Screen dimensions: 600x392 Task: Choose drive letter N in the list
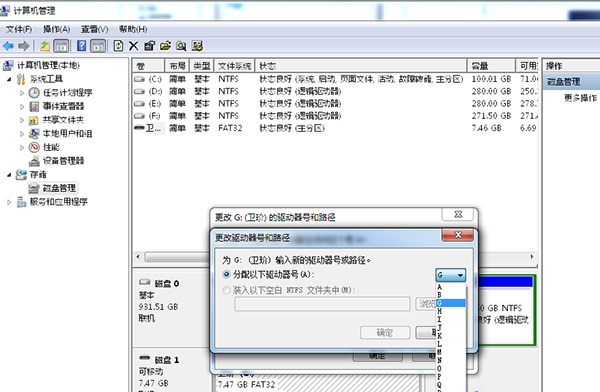tap(451, 360)
